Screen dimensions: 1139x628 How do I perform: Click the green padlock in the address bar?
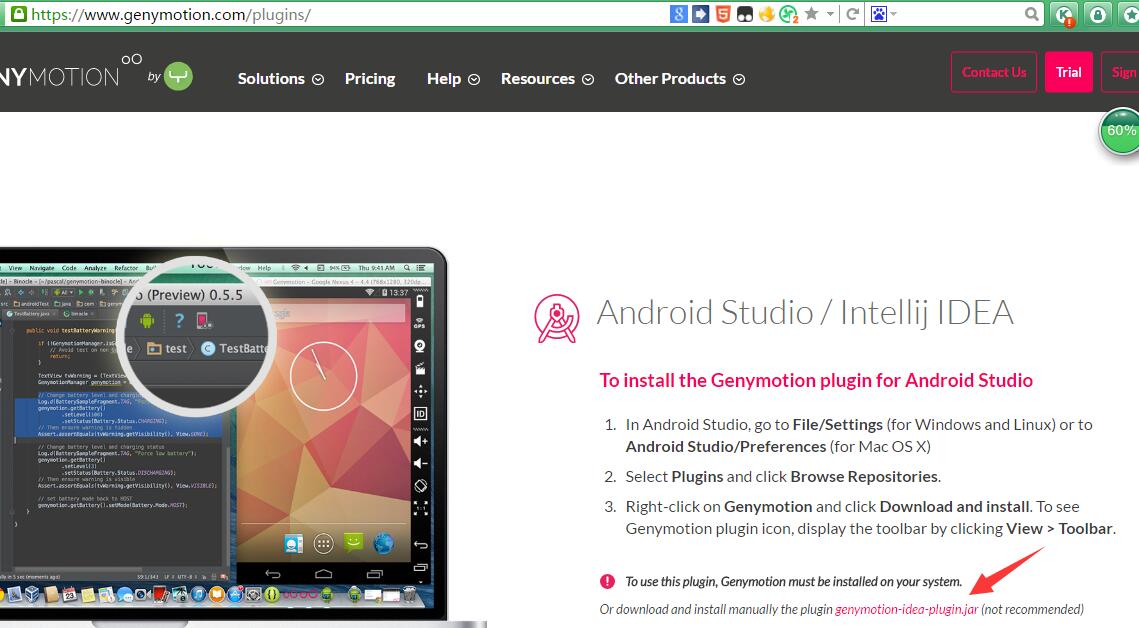point(17,13)
